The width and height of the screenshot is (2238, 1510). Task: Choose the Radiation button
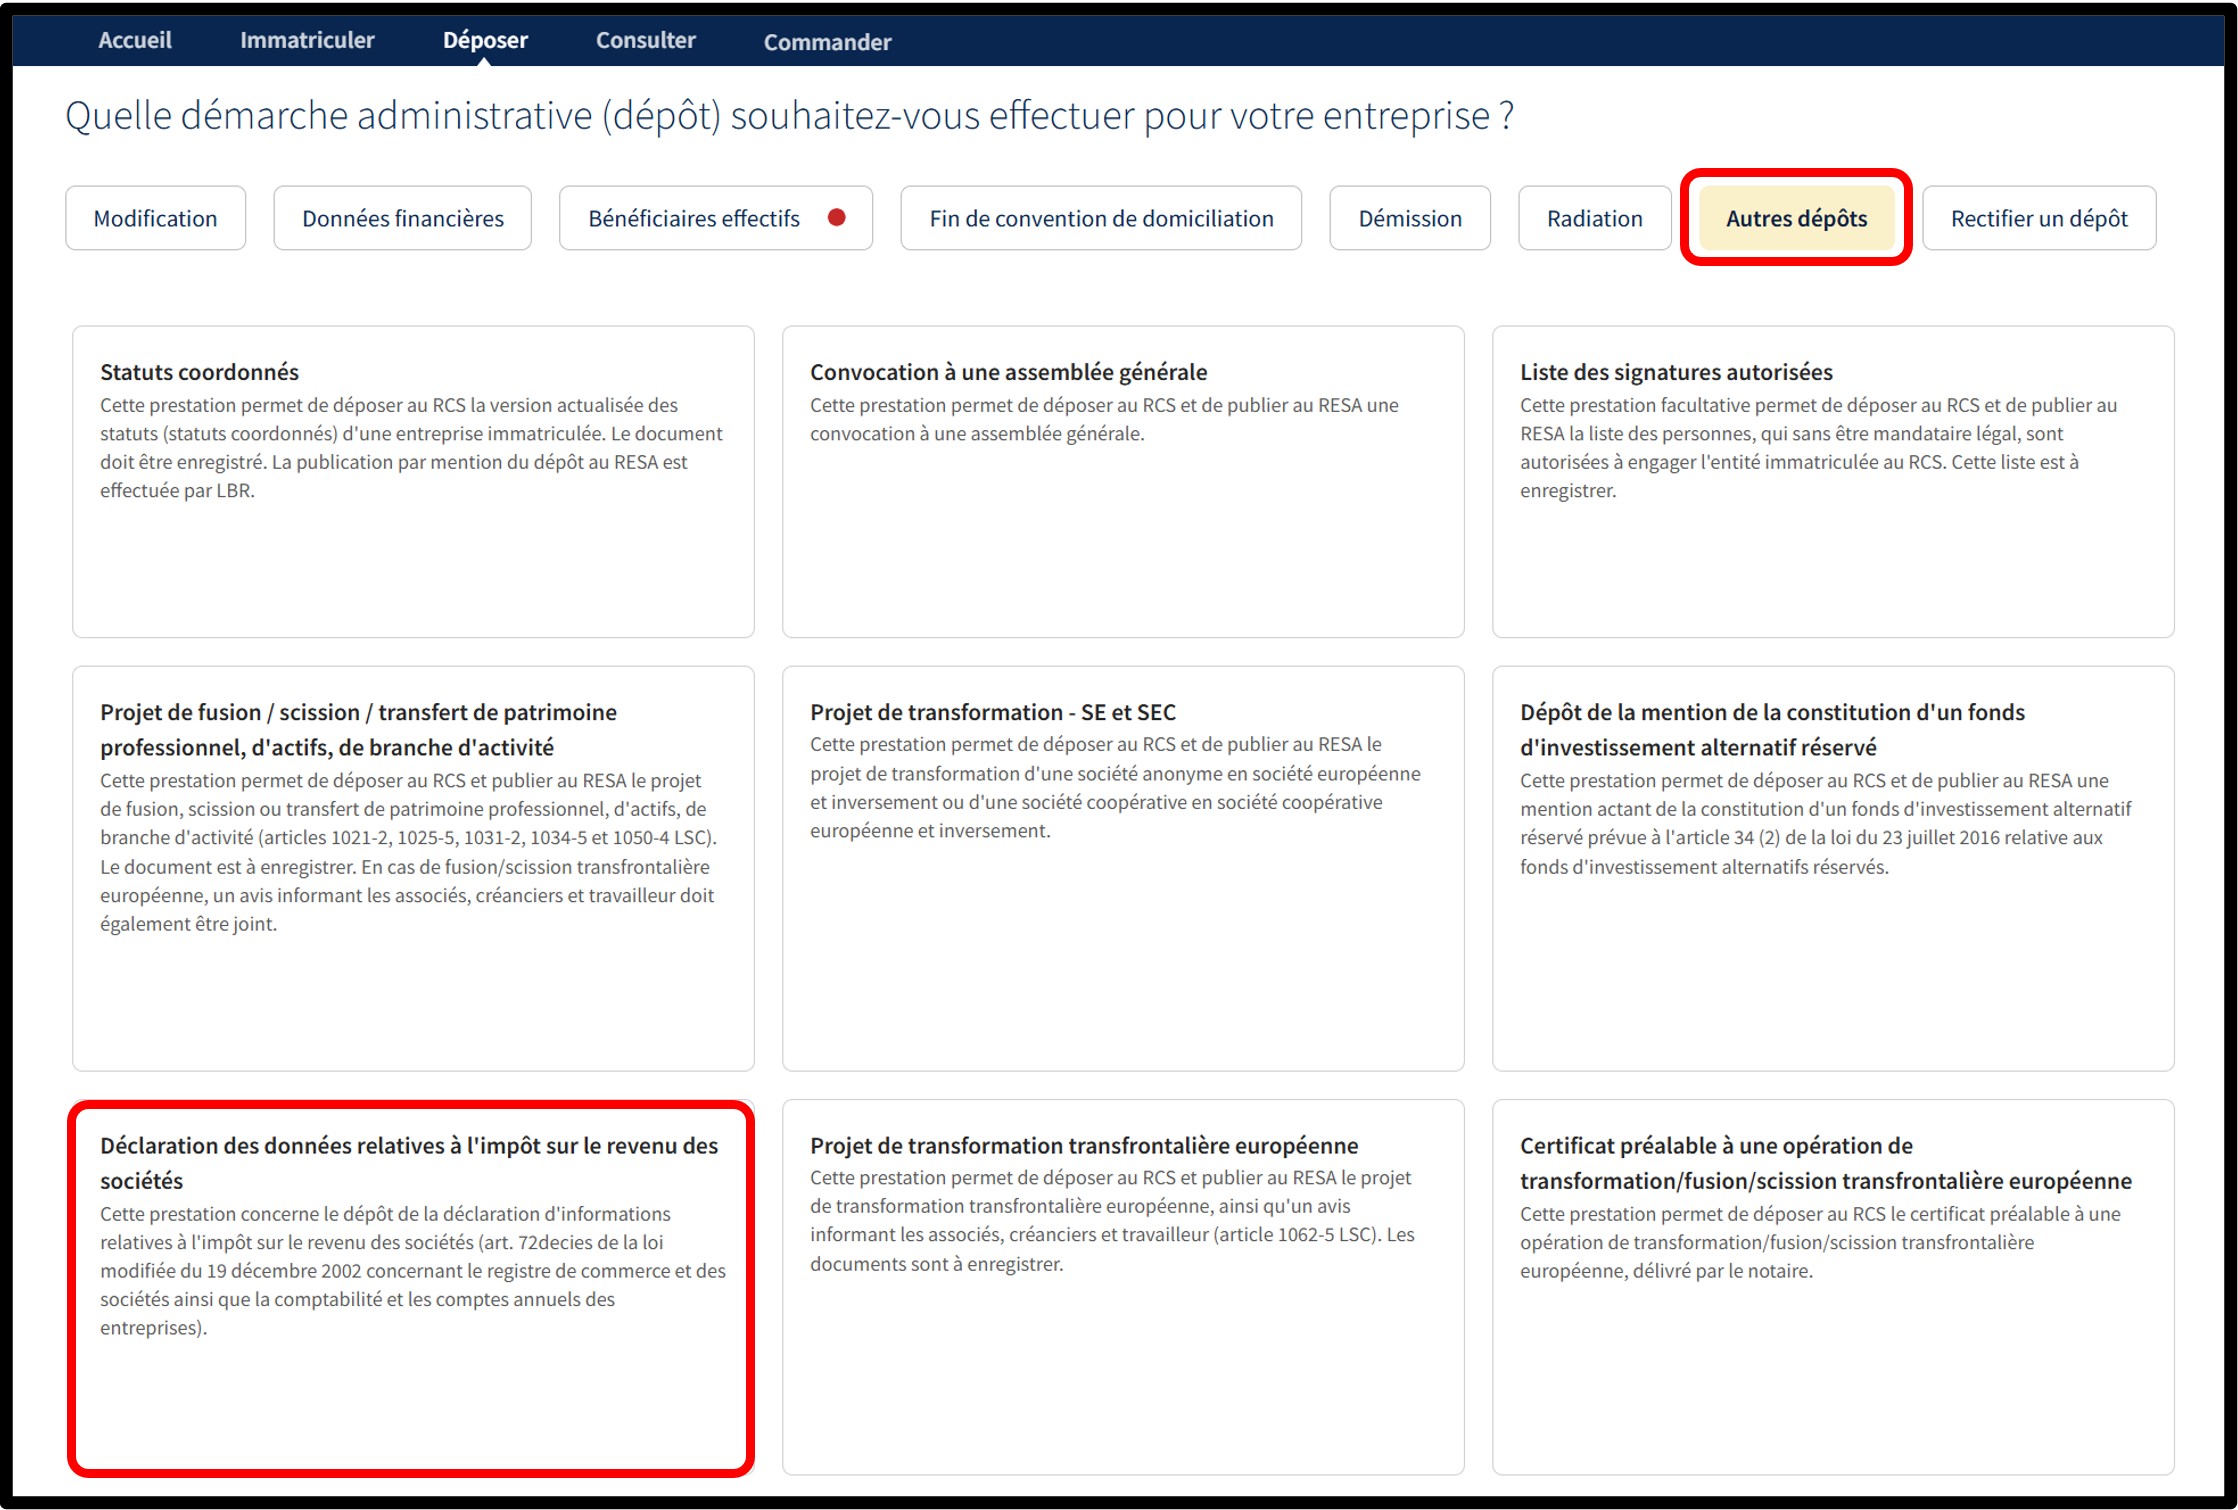[1594, 218]
